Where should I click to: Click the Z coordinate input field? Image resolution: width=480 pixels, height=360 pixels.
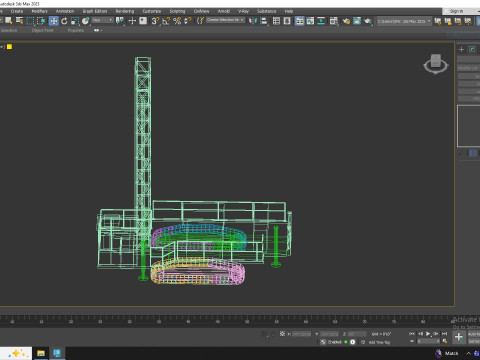(x=357, y=334)
